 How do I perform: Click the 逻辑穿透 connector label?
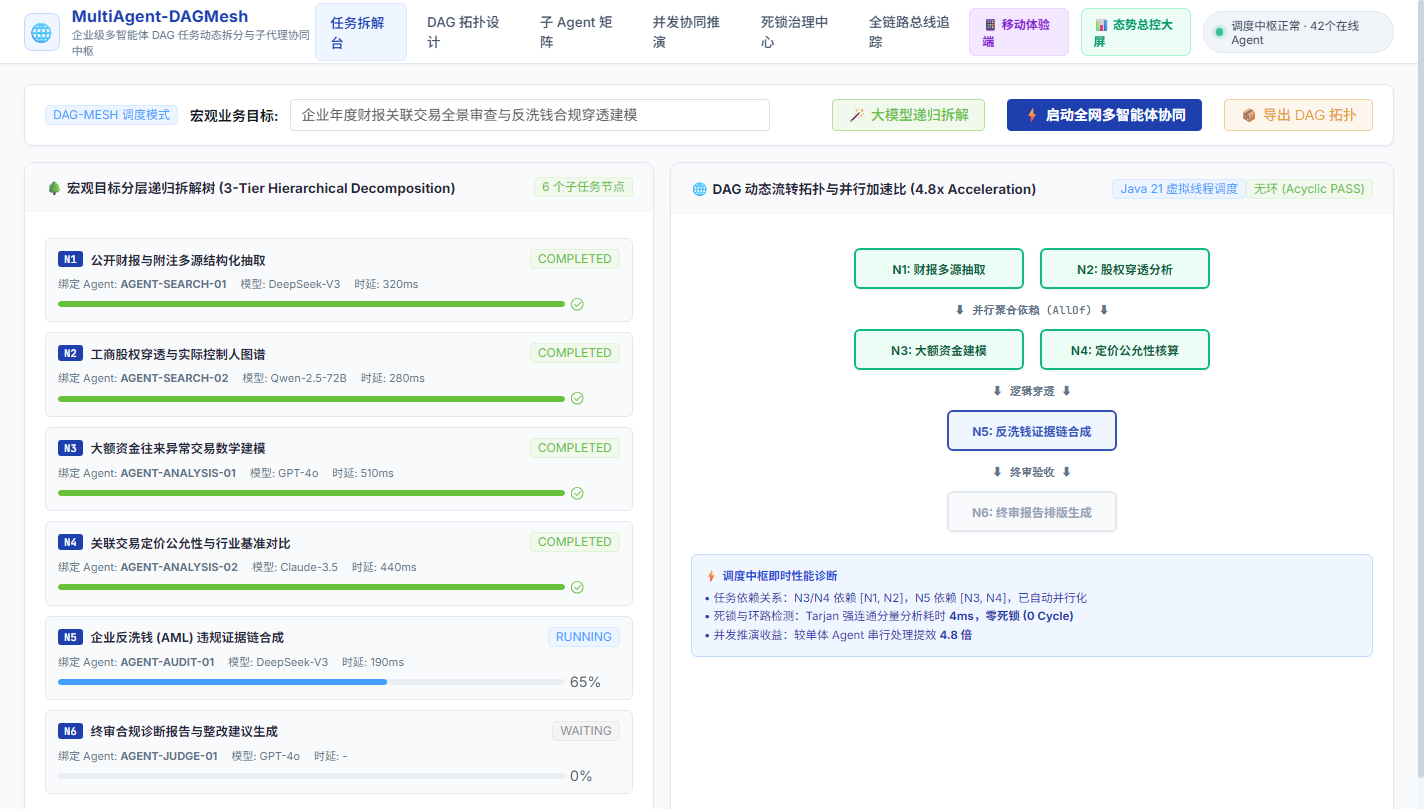tap(1032, 391)
